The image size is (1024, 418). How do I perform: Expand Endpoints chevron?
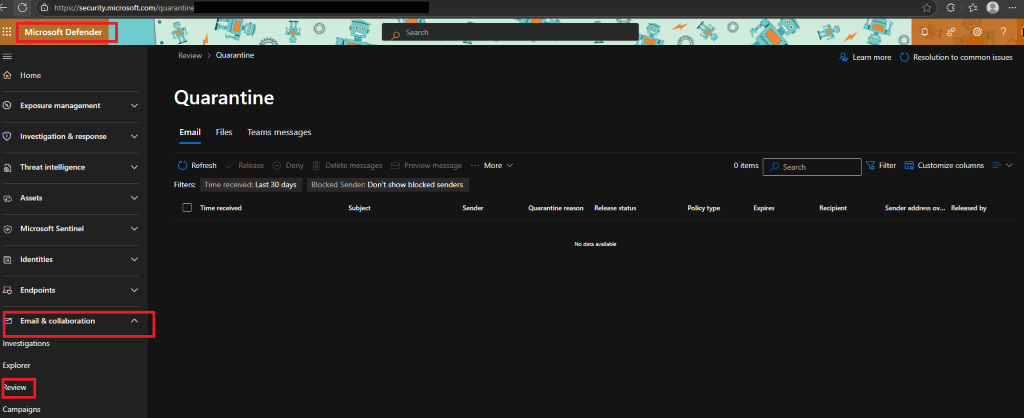coord(135,290)
